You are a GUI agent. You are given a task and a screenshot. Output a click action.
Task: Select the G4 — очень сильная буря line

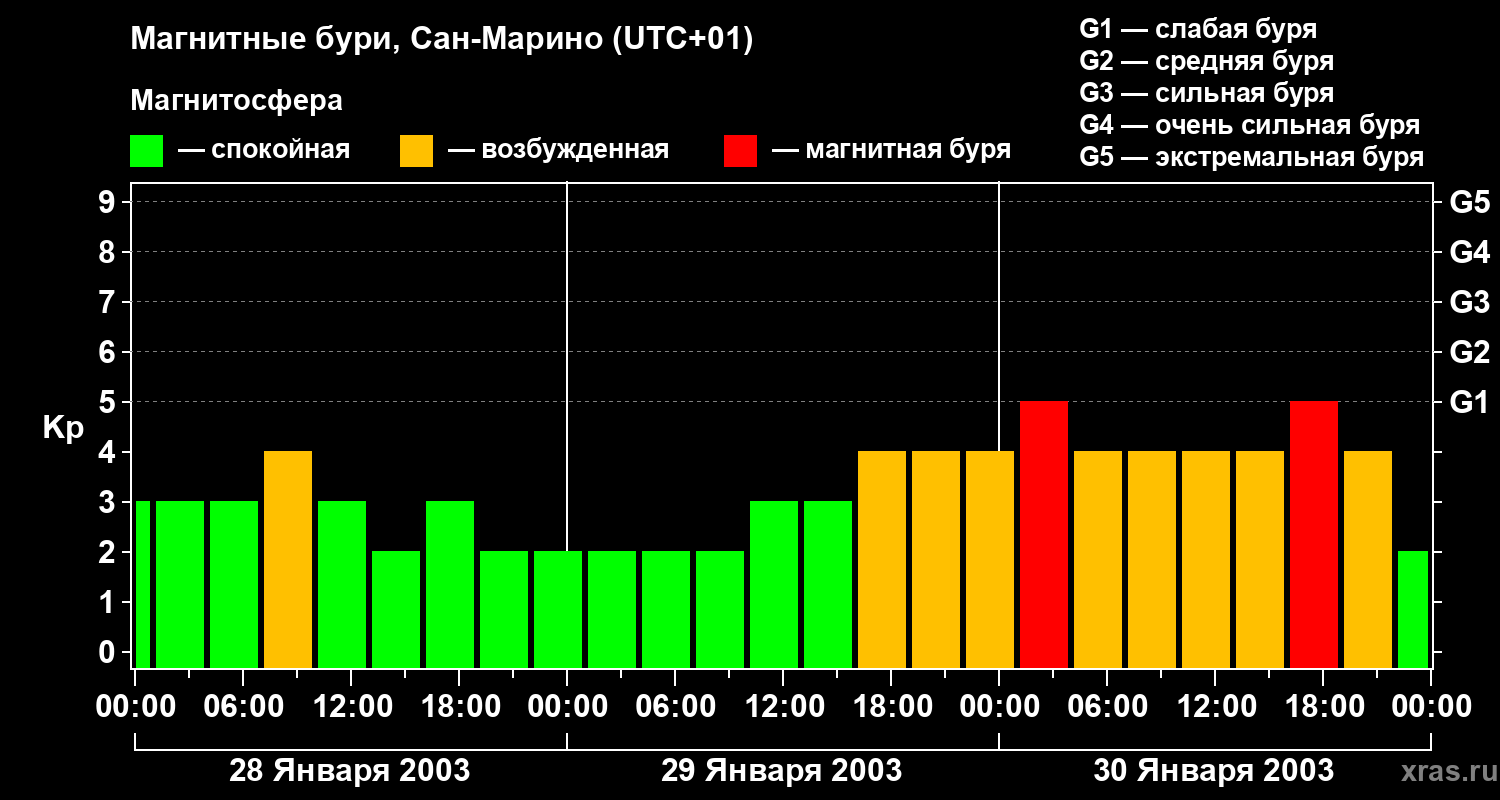[x=1249, y=125]
